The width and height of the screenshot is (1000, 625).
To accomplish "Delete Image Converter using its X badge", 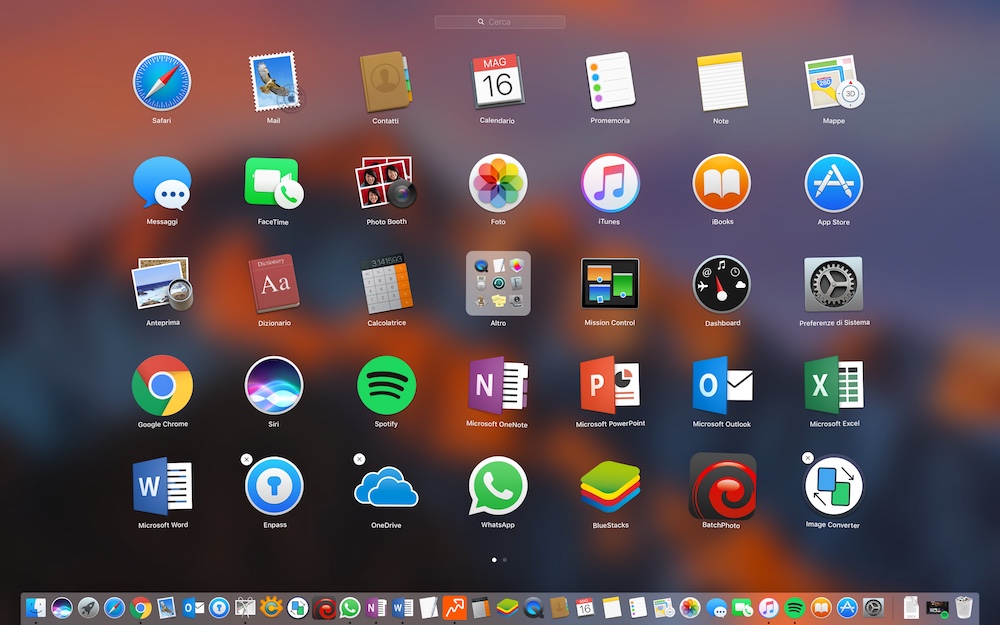I will point(807,458).
